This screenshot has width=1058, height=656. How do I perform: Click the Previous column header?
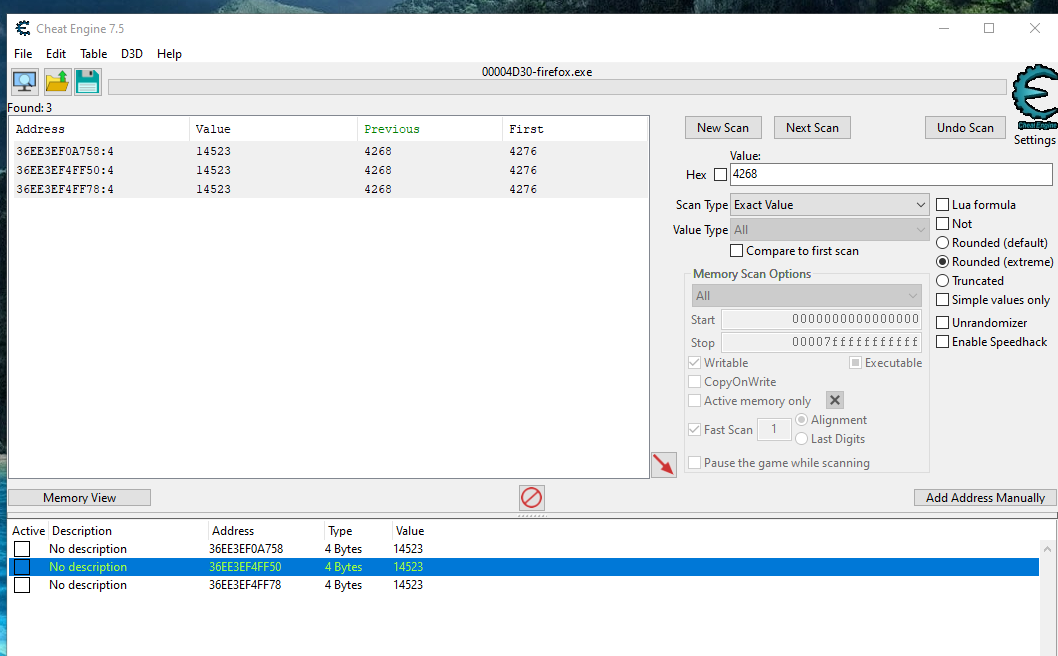click(x=430, y=129)
